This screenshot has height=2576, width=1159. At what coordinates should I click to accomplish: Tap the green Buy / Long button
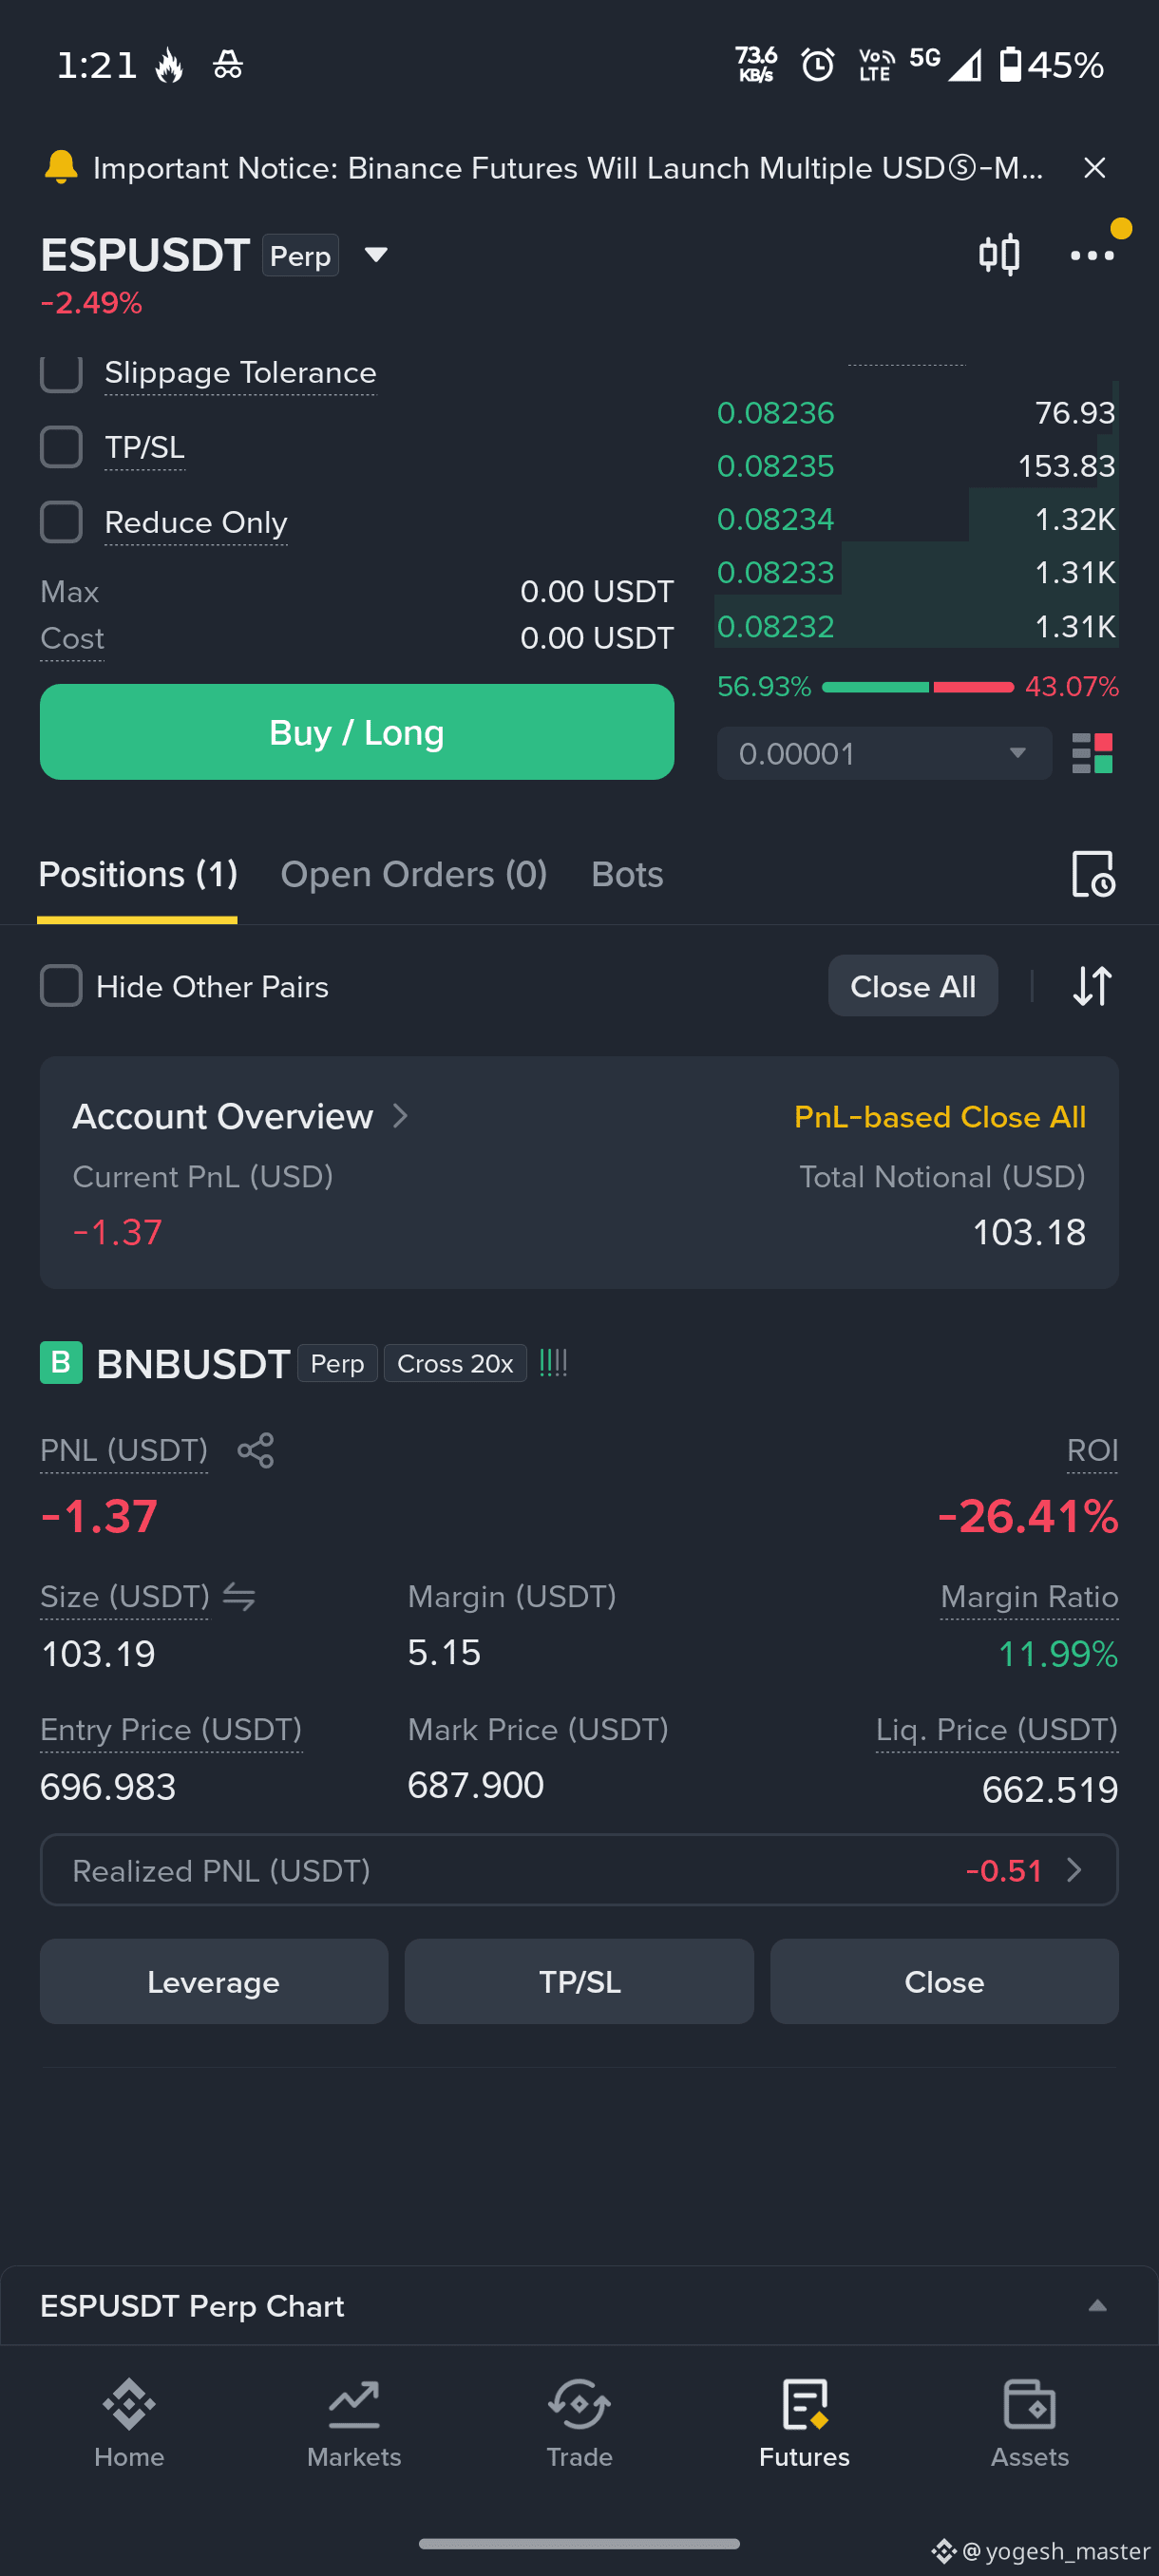tap(357, 732)
